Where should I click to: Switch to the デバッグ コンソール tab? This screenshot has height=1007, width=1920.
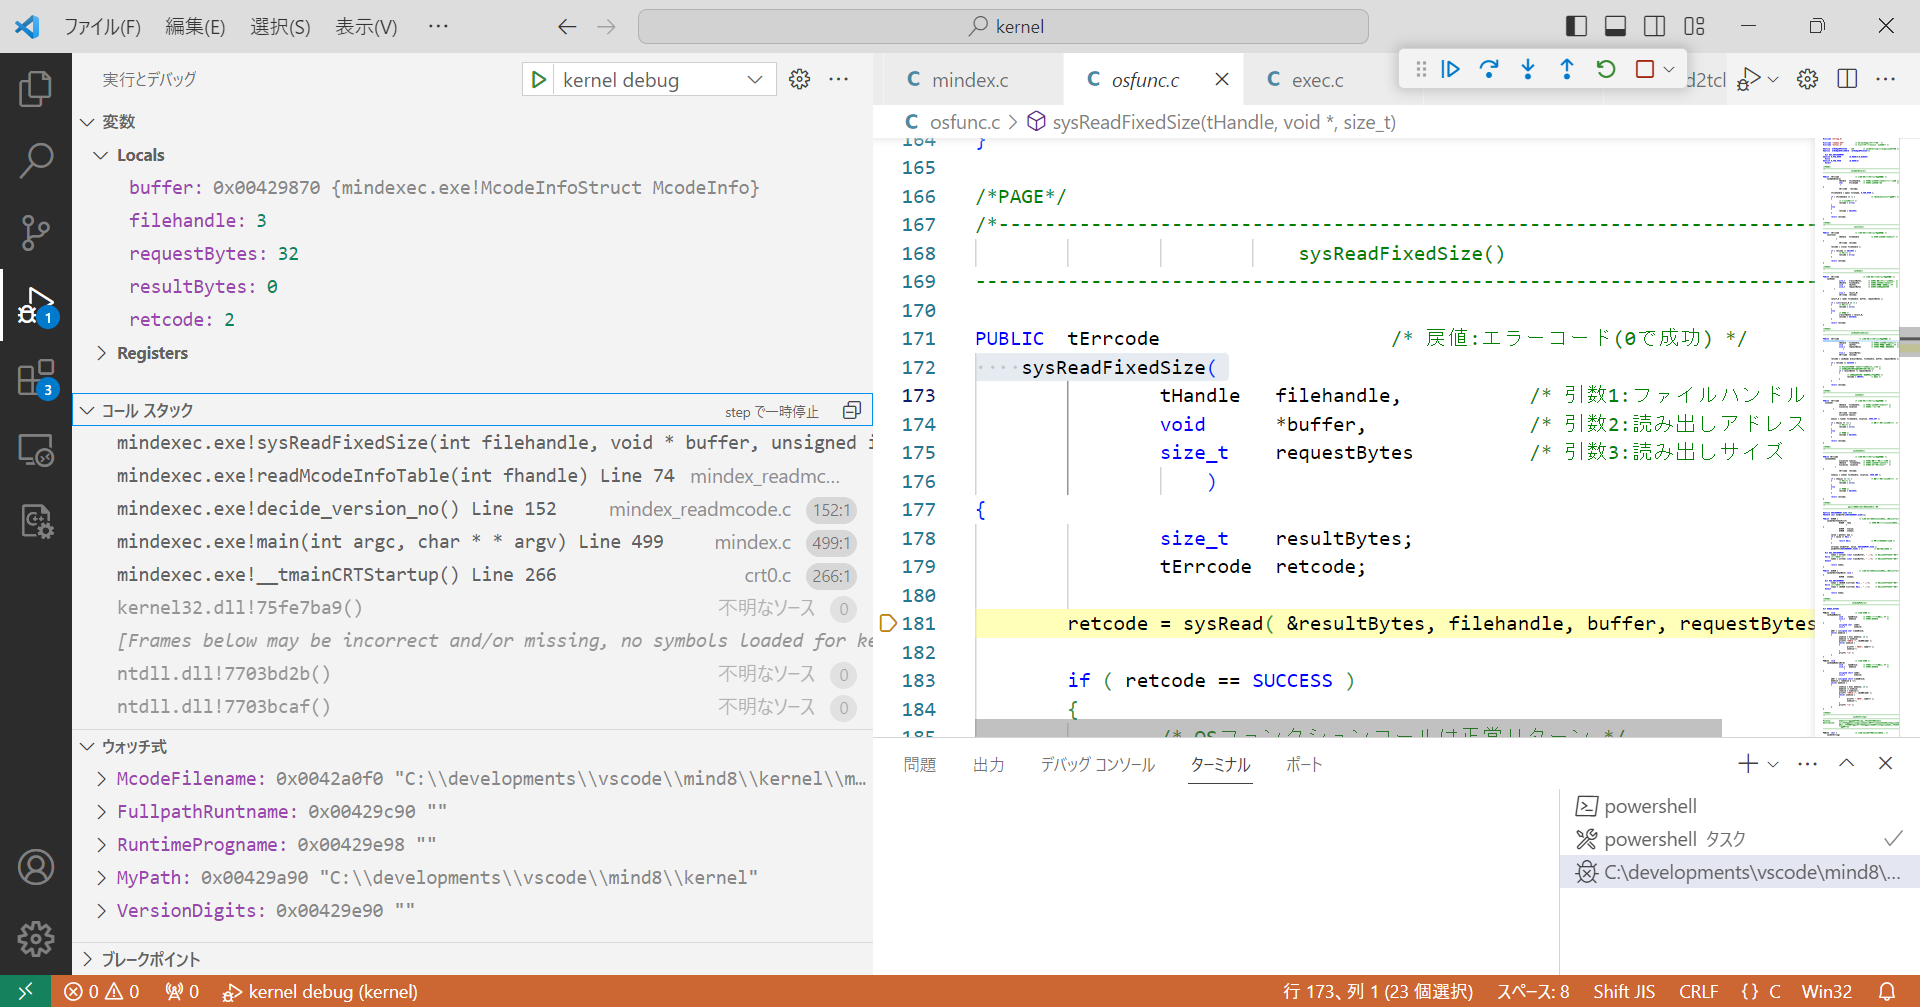coord(1097,765)
